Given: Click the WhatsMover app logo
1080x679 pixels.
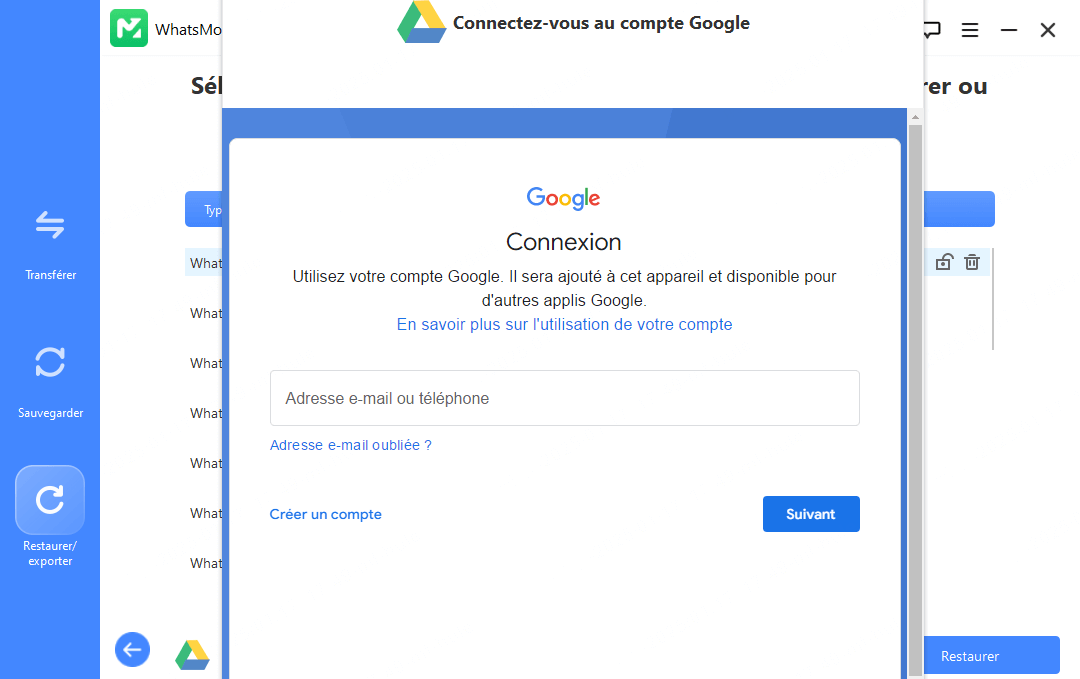Looking at the screenshot, I should (129, 28).
